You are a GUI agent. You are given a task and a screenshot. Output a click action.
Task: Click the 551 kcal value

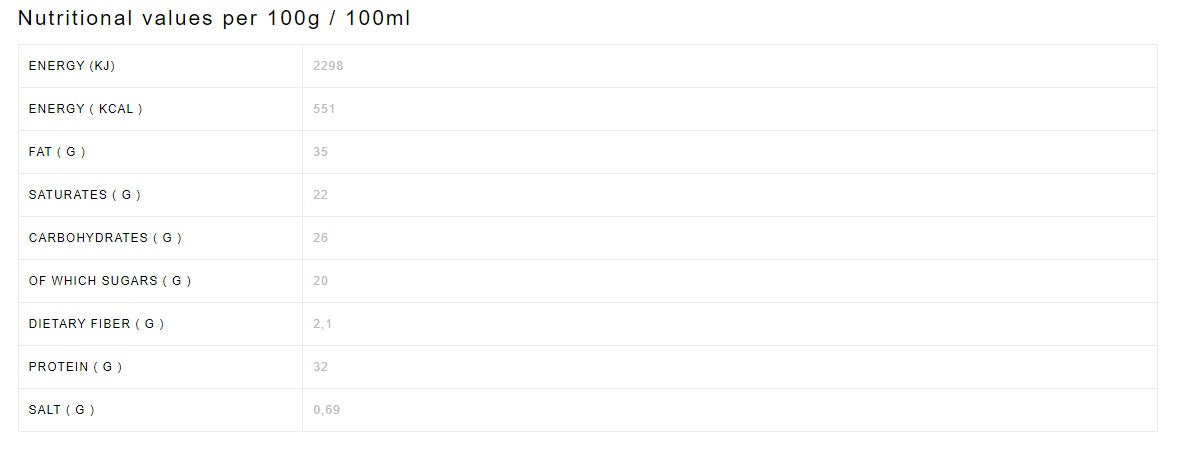325,109
